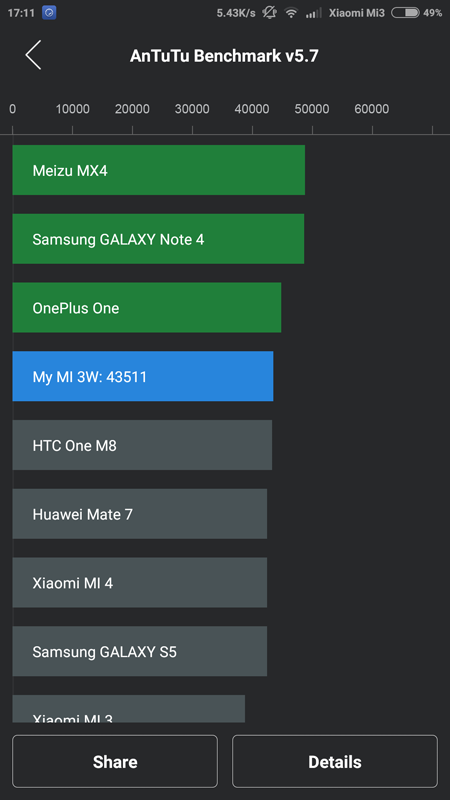
Task: Tap the blue My MI 3W: 43511 bar
Action: click(x=143, y=377)
